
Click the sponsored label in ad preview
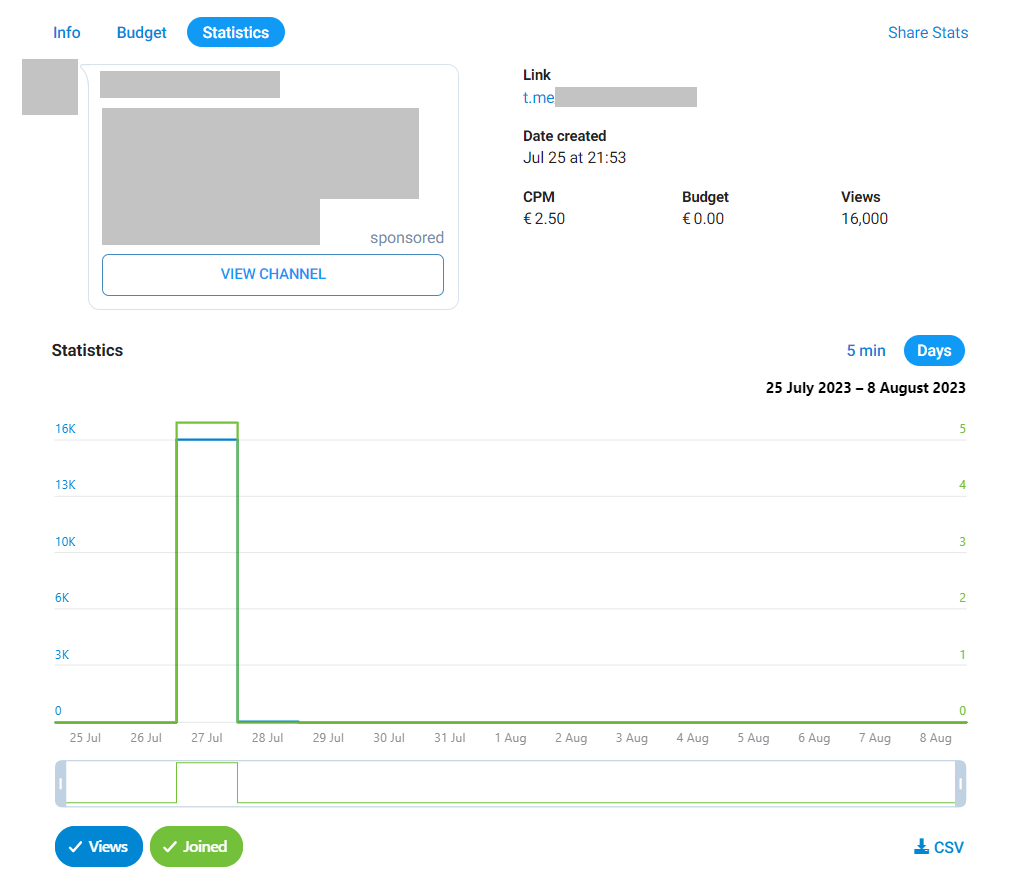pyautogui.click(x=406, y=238)
